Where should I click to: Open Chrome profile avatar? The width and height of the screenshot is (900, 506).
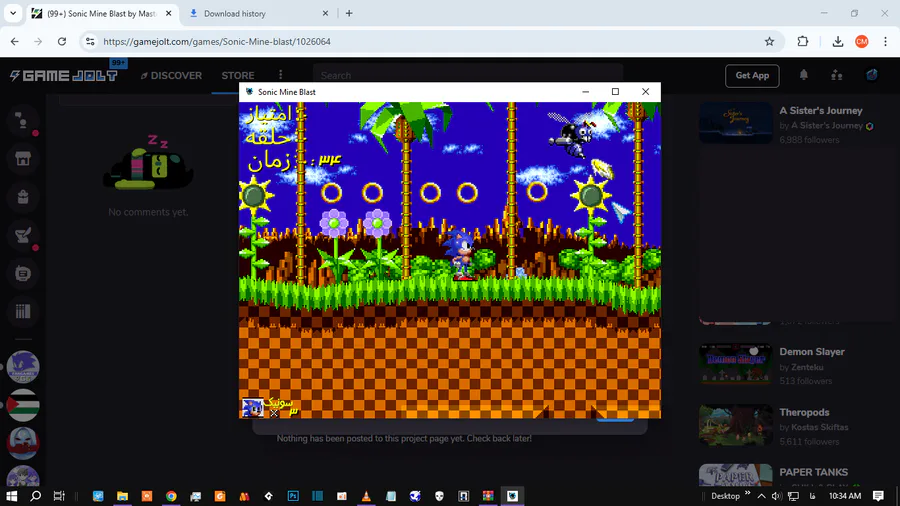(862, 41)
